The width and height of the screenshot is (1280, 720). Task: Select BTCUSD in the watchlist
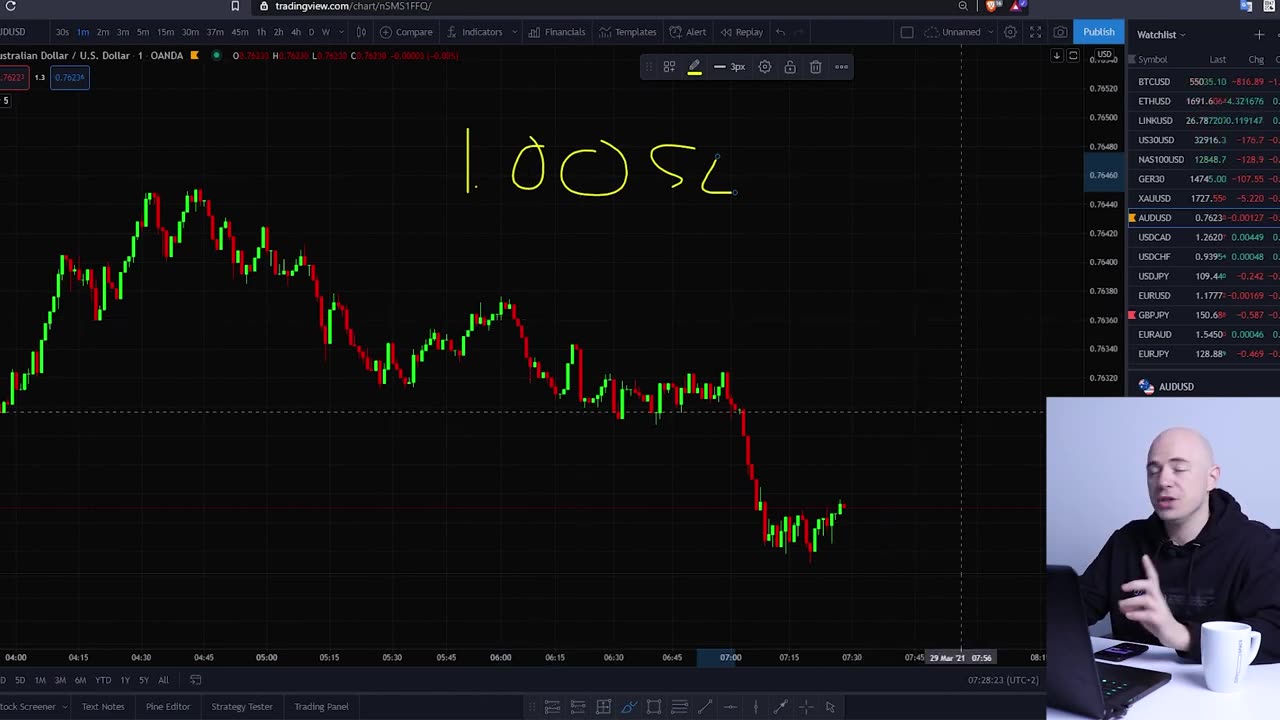coord(1205,82)
